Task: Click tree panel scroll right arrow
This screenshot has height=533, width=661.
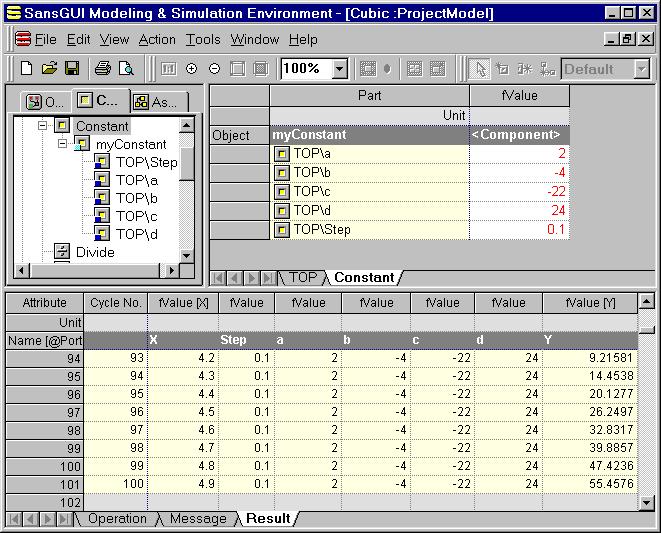Action: tap(171, 270)
